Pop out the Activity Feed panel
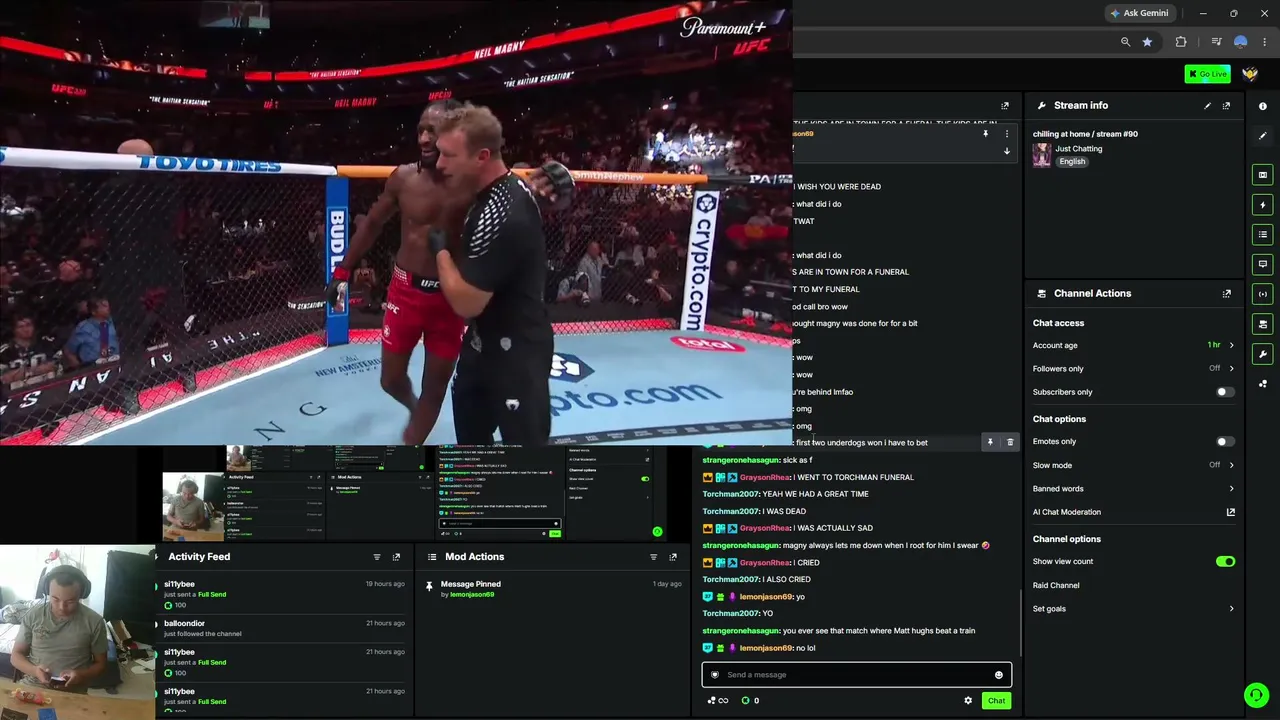 point(396,557)
